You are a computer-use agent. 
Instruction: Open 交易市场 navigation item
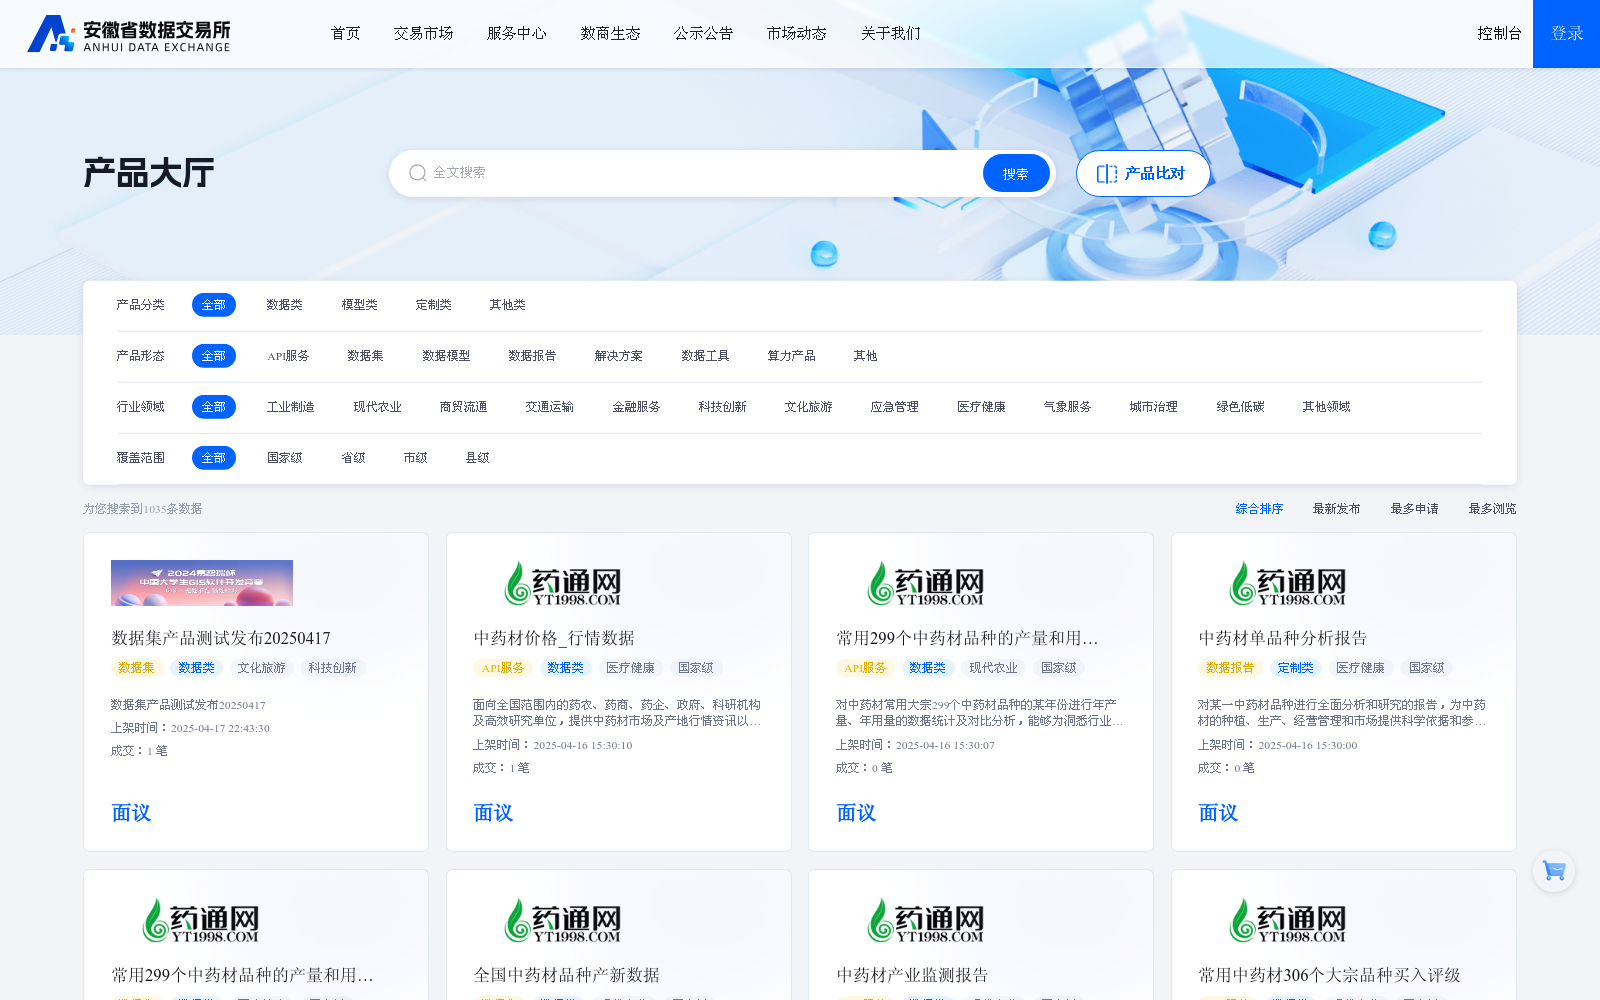pyautogui.click(x=424, y=34)
